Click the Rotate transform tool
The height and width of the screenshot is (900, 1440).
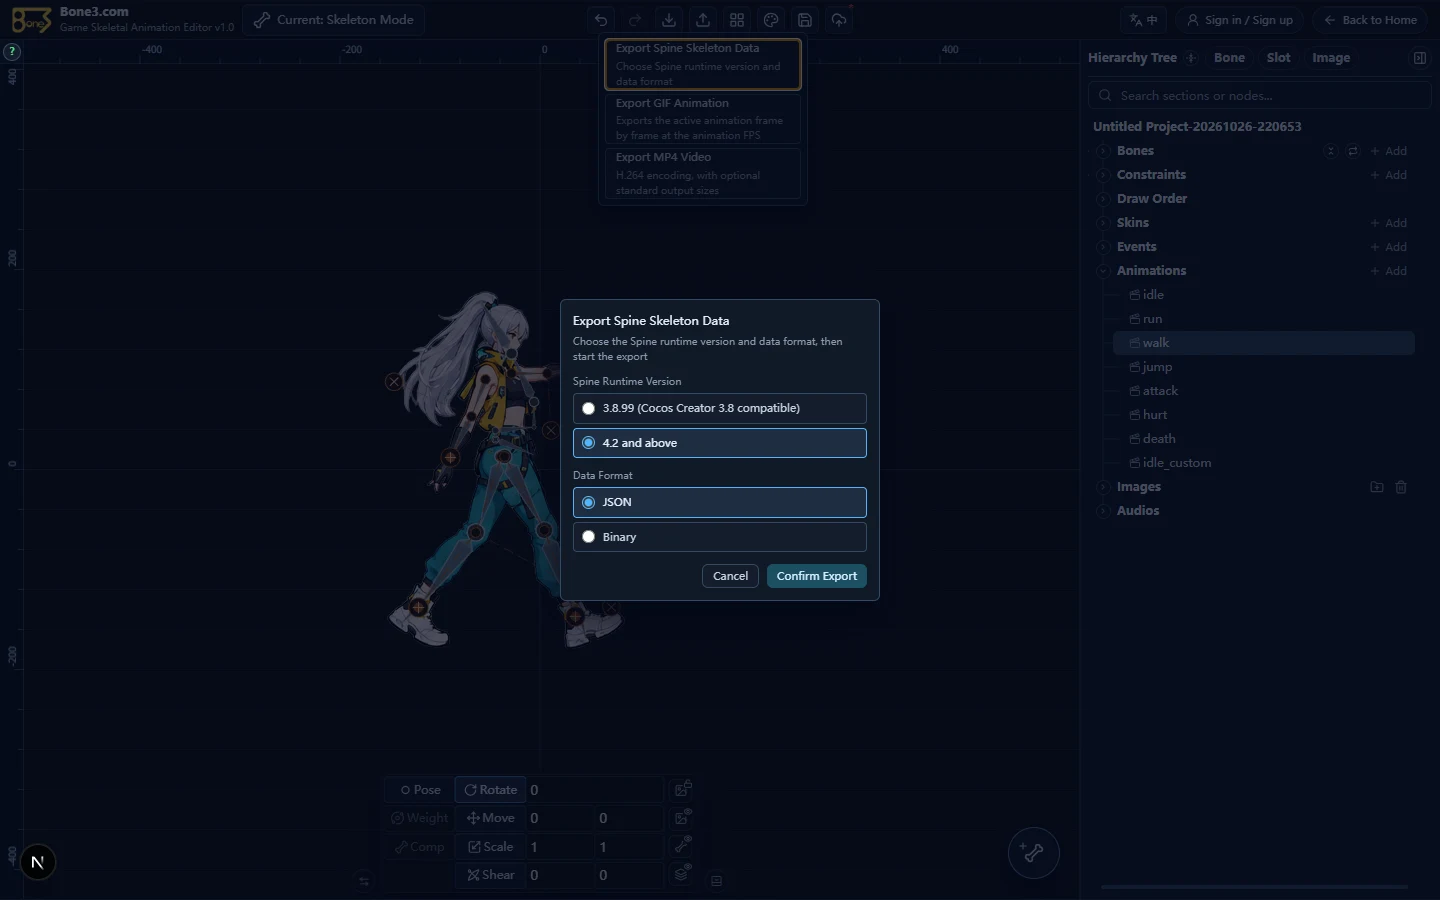click(490, 790)
